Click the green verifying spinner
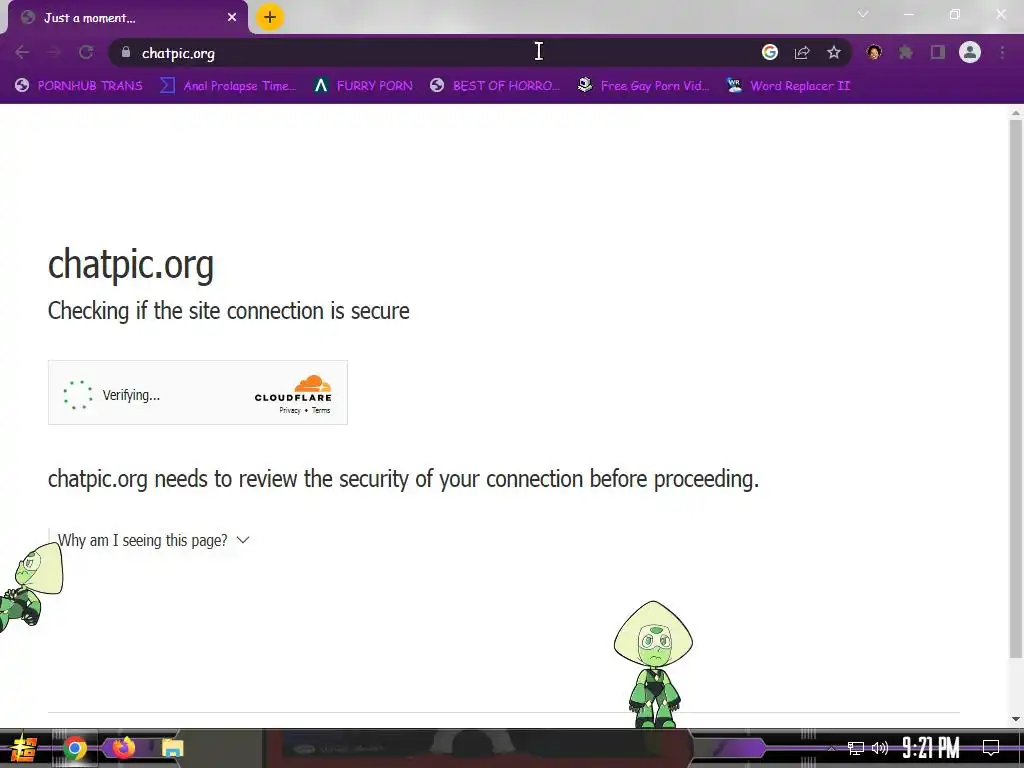 tap(78, 394)
